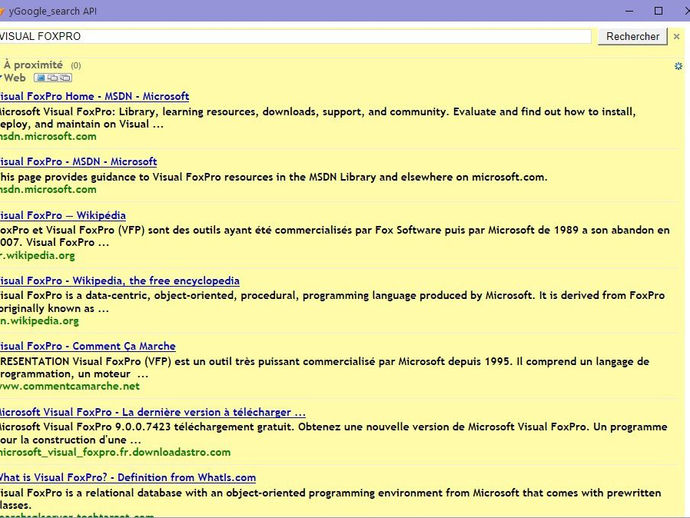This screenshot has width=690, height=518.
Task: Open Visual FoxPro — Wikipédia result
Action: pos(62,215)
